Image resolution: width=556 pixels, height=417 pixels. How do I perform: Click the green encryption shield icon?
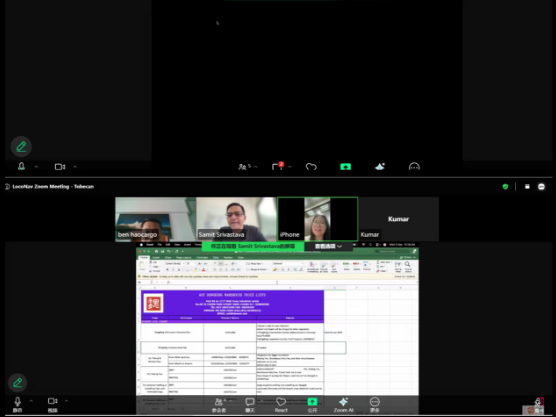(x=505, y=187)
